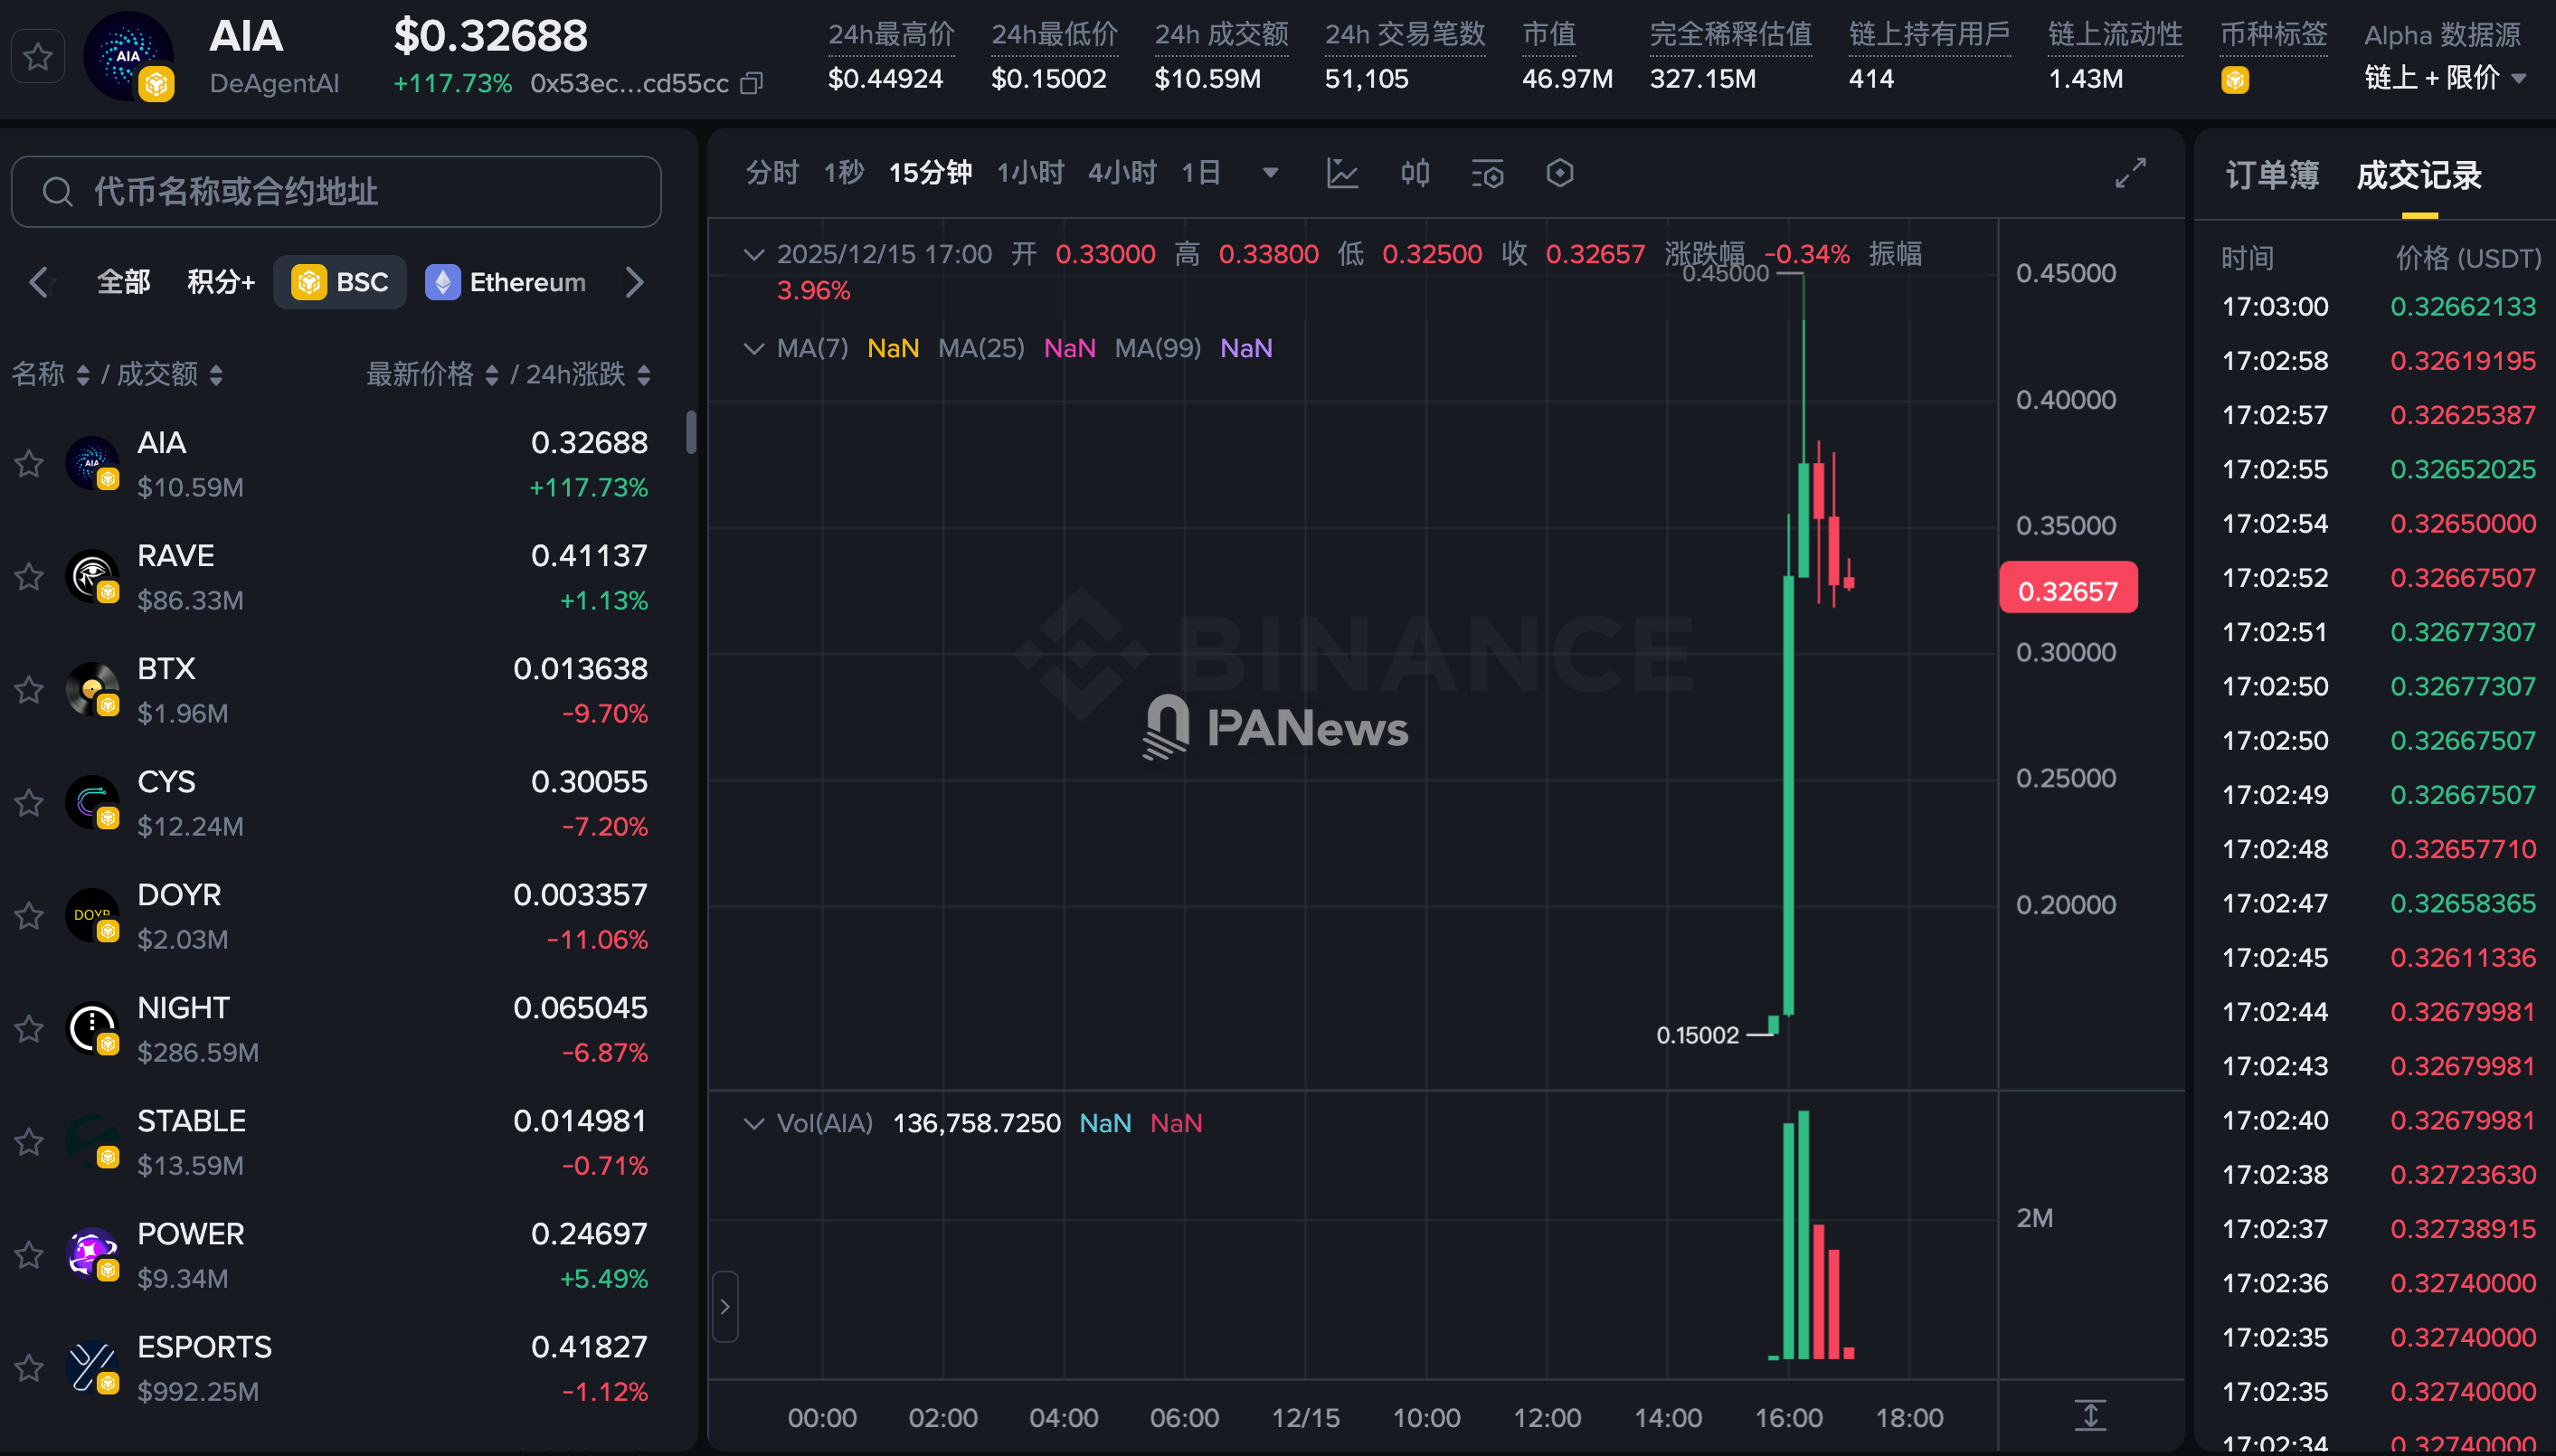Image resolution: width=2556 pixels, height=1456 pixels.
Task: Star the RAVE token in the list
Action: point(28,576)
